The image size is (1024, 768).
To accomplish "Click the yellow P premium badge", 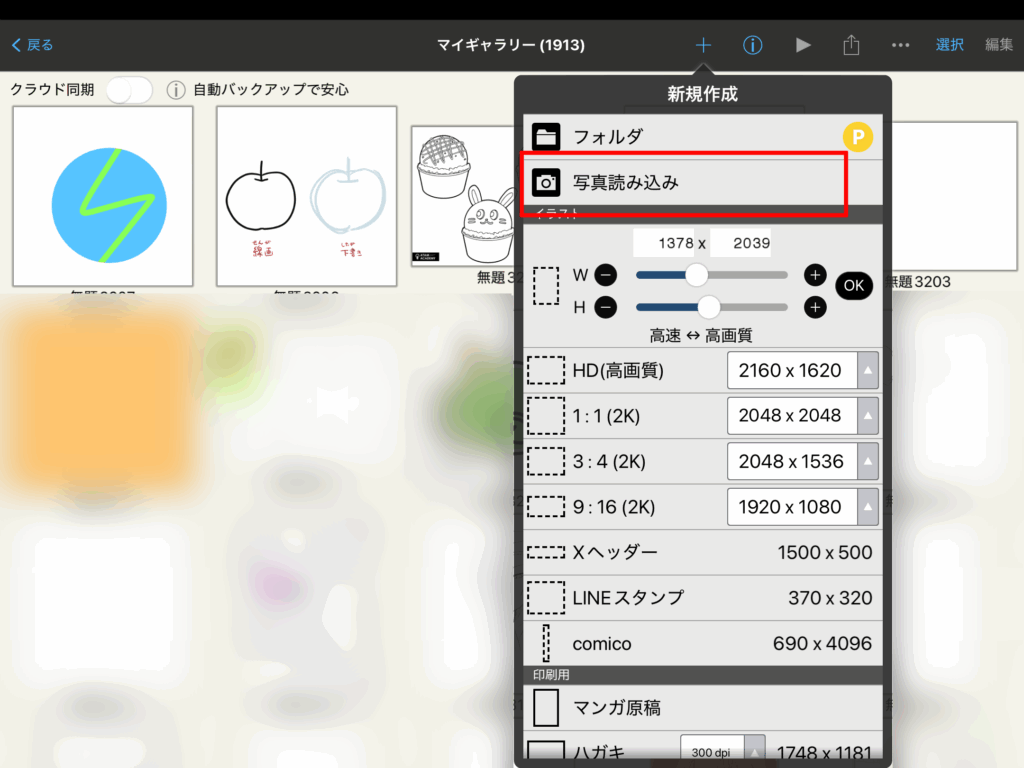I will [857, 136].
